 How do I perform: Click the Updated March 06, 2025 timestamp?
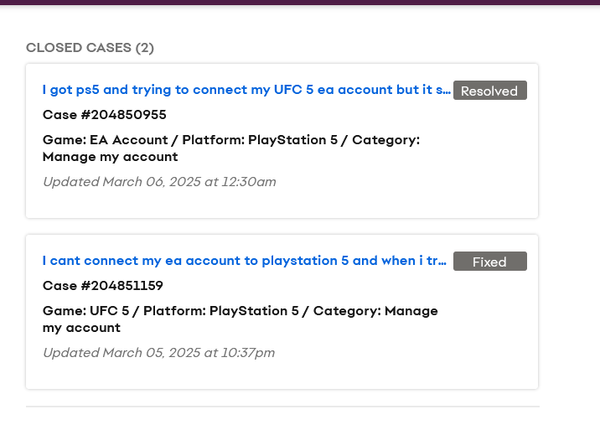[x=159, y=182]
